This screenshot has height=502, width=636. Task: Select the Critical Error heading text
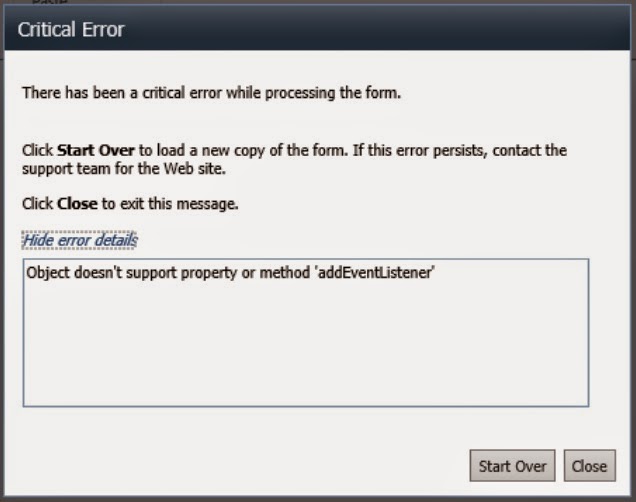(71, 30)
